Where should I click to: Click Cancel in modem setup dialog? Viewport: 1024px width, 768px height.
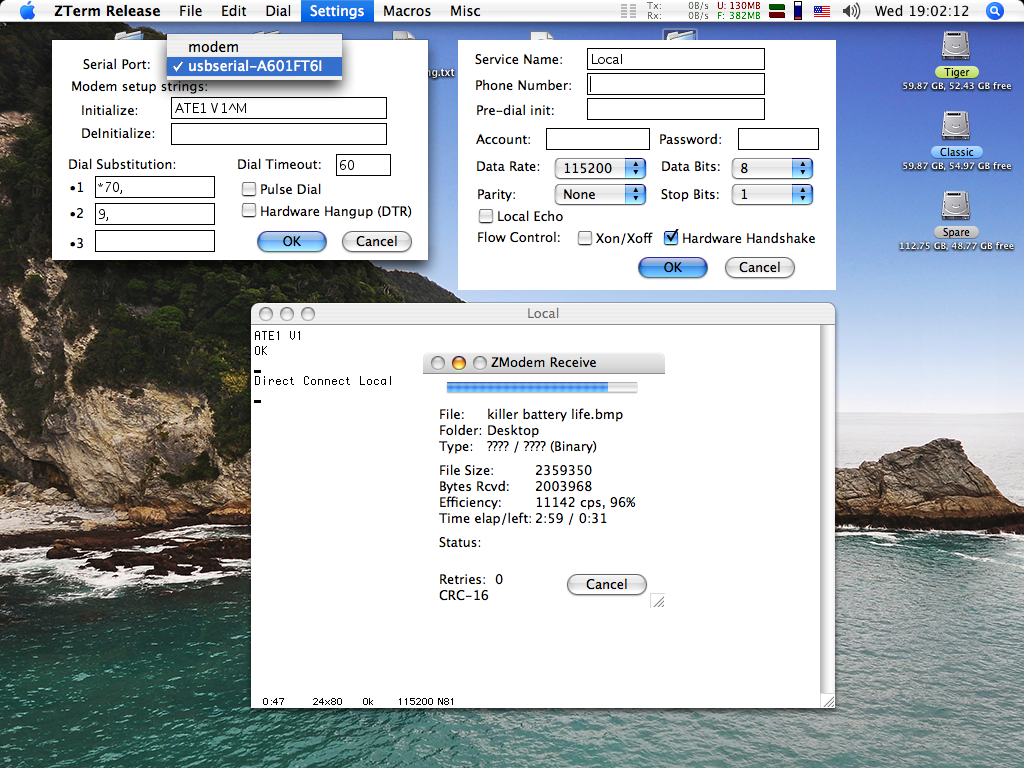click(376, 241)
